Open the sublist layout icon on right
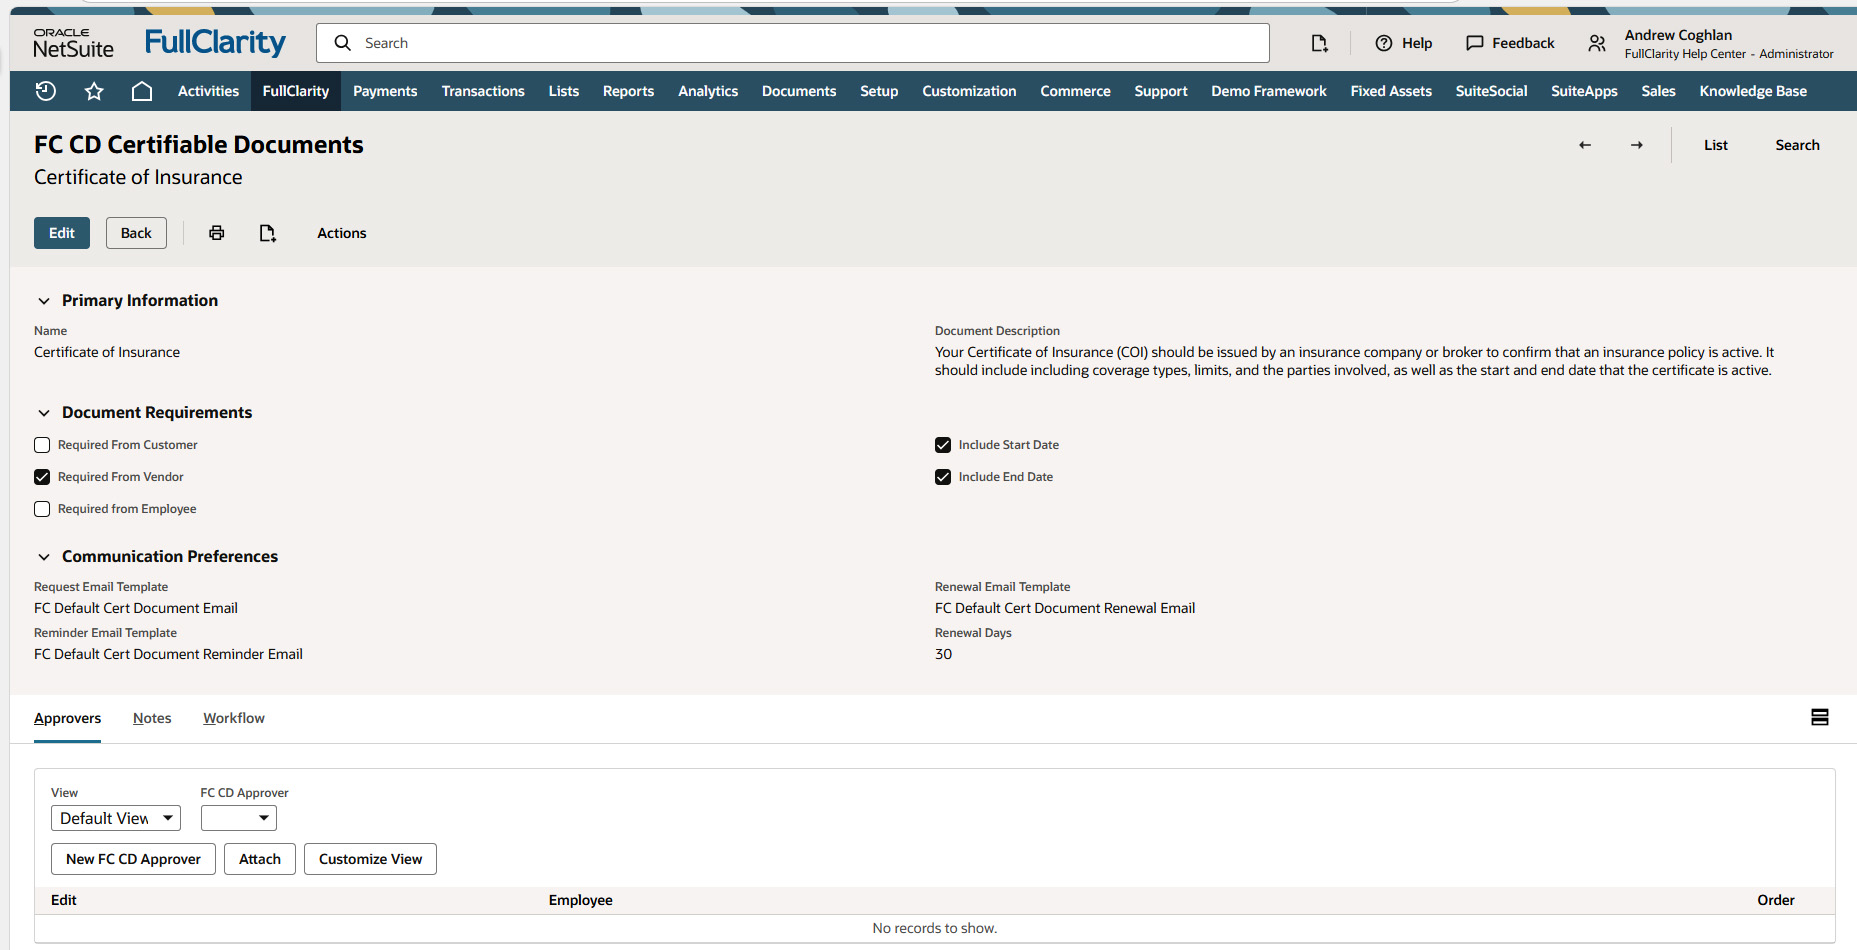The width and height of the screenshot is (1857, 950). click(1820, 717)
